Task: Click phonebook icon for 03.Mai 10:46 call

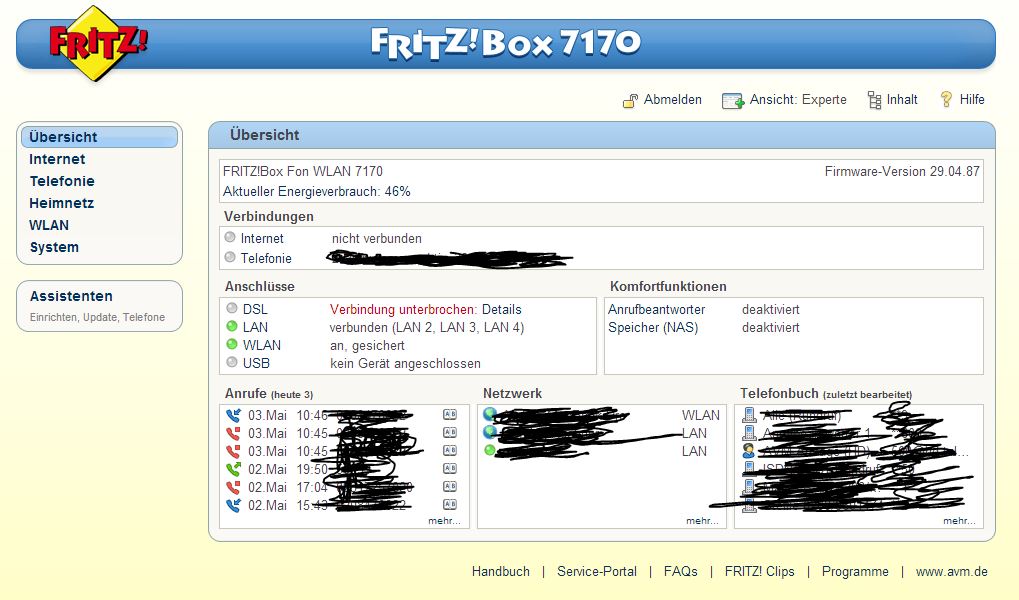Action: point(450,414)
